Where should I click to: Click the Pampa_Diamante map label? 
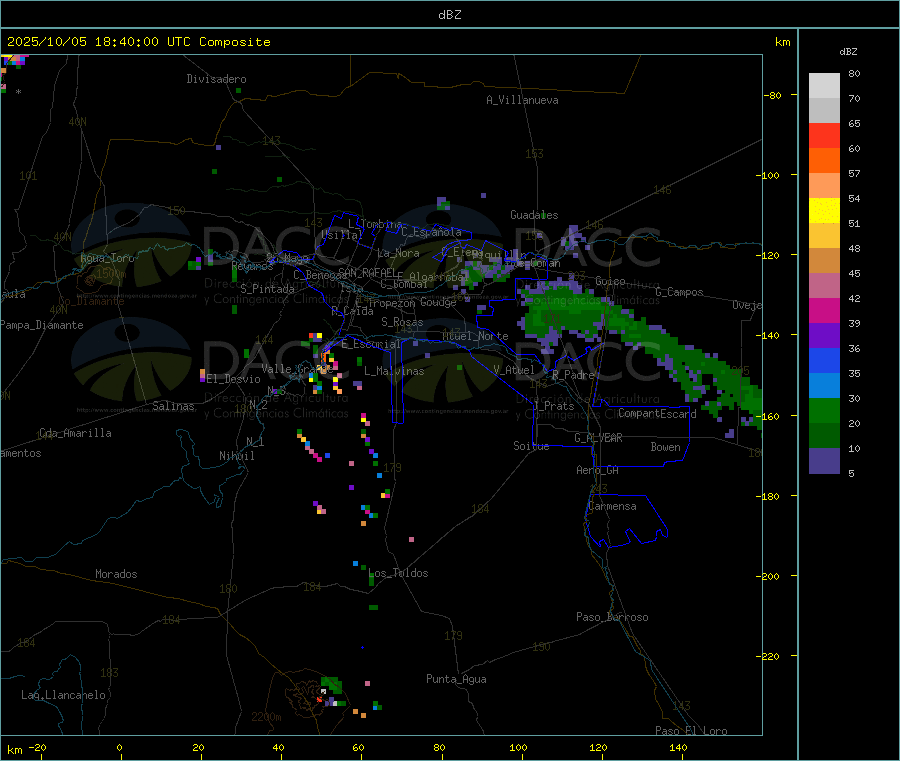point(42,325)
